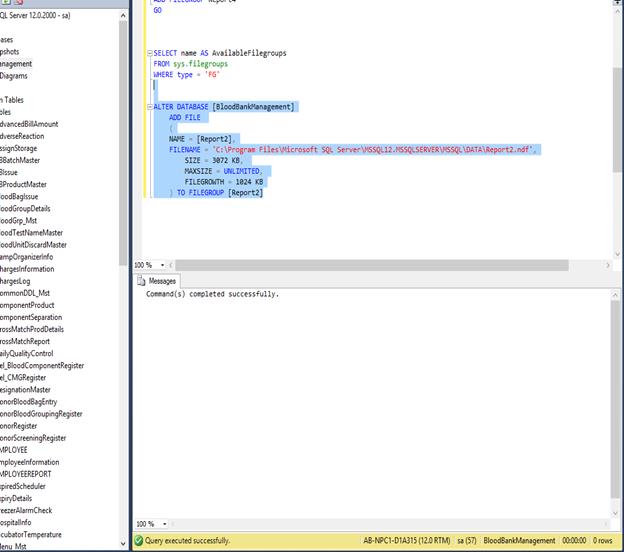Click messages pane scrollbar up arrow
The height and width of the screenshot is (552, 624).
tap(615, 295)
